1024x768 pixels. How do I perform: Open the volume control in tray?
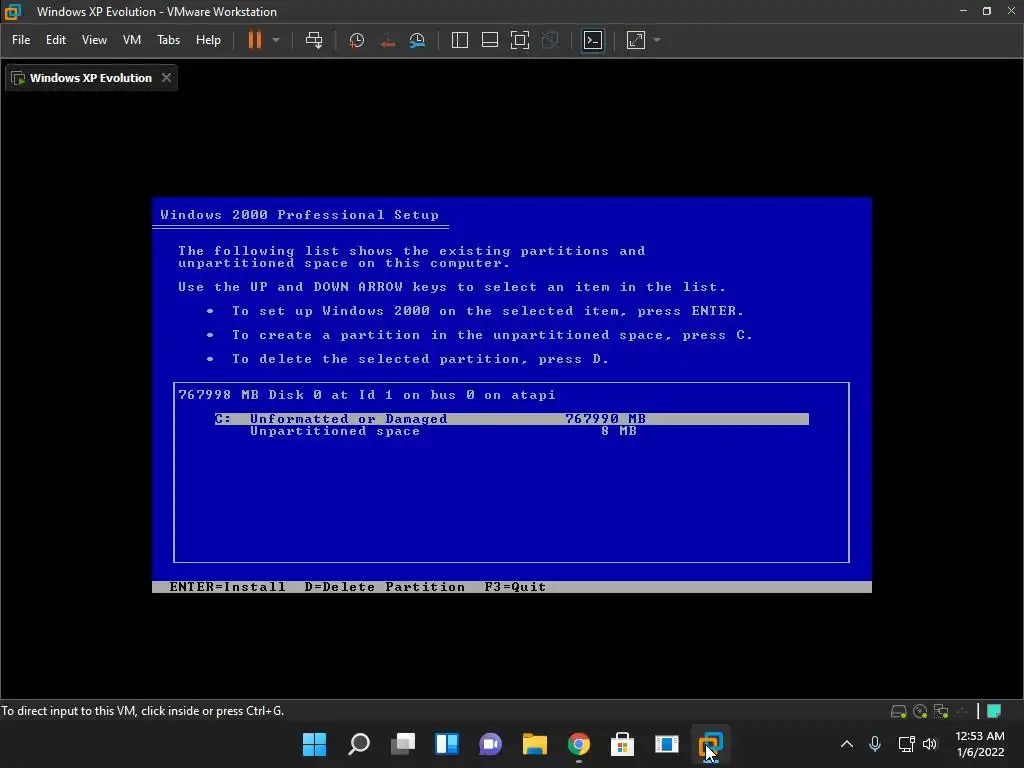(931, 744)
